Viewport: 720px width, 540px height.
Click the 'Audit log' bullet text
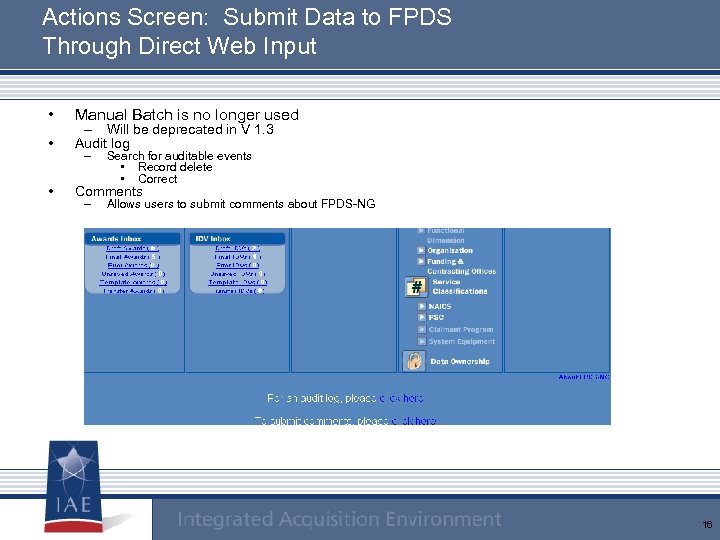[102, 143]
